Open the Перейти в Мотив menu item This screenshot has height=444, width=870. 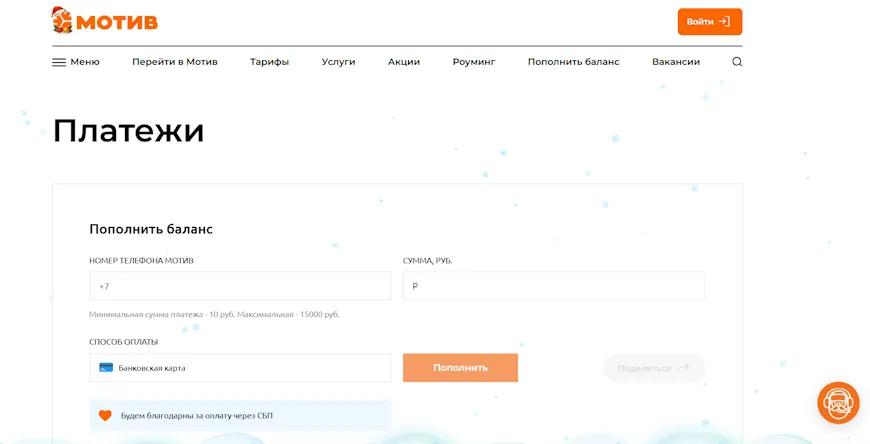coord(174,62)
